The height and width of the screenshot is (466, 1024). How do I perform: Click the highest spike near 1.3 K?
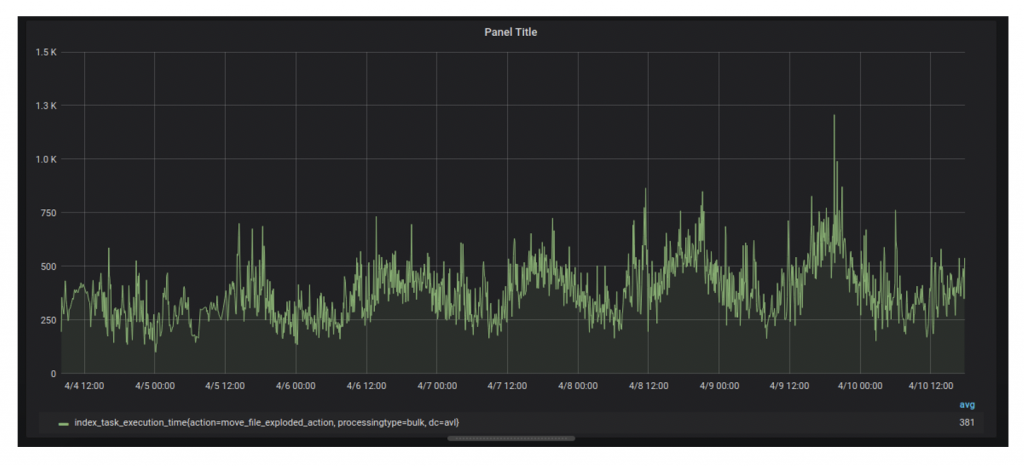tap(833, 117)
